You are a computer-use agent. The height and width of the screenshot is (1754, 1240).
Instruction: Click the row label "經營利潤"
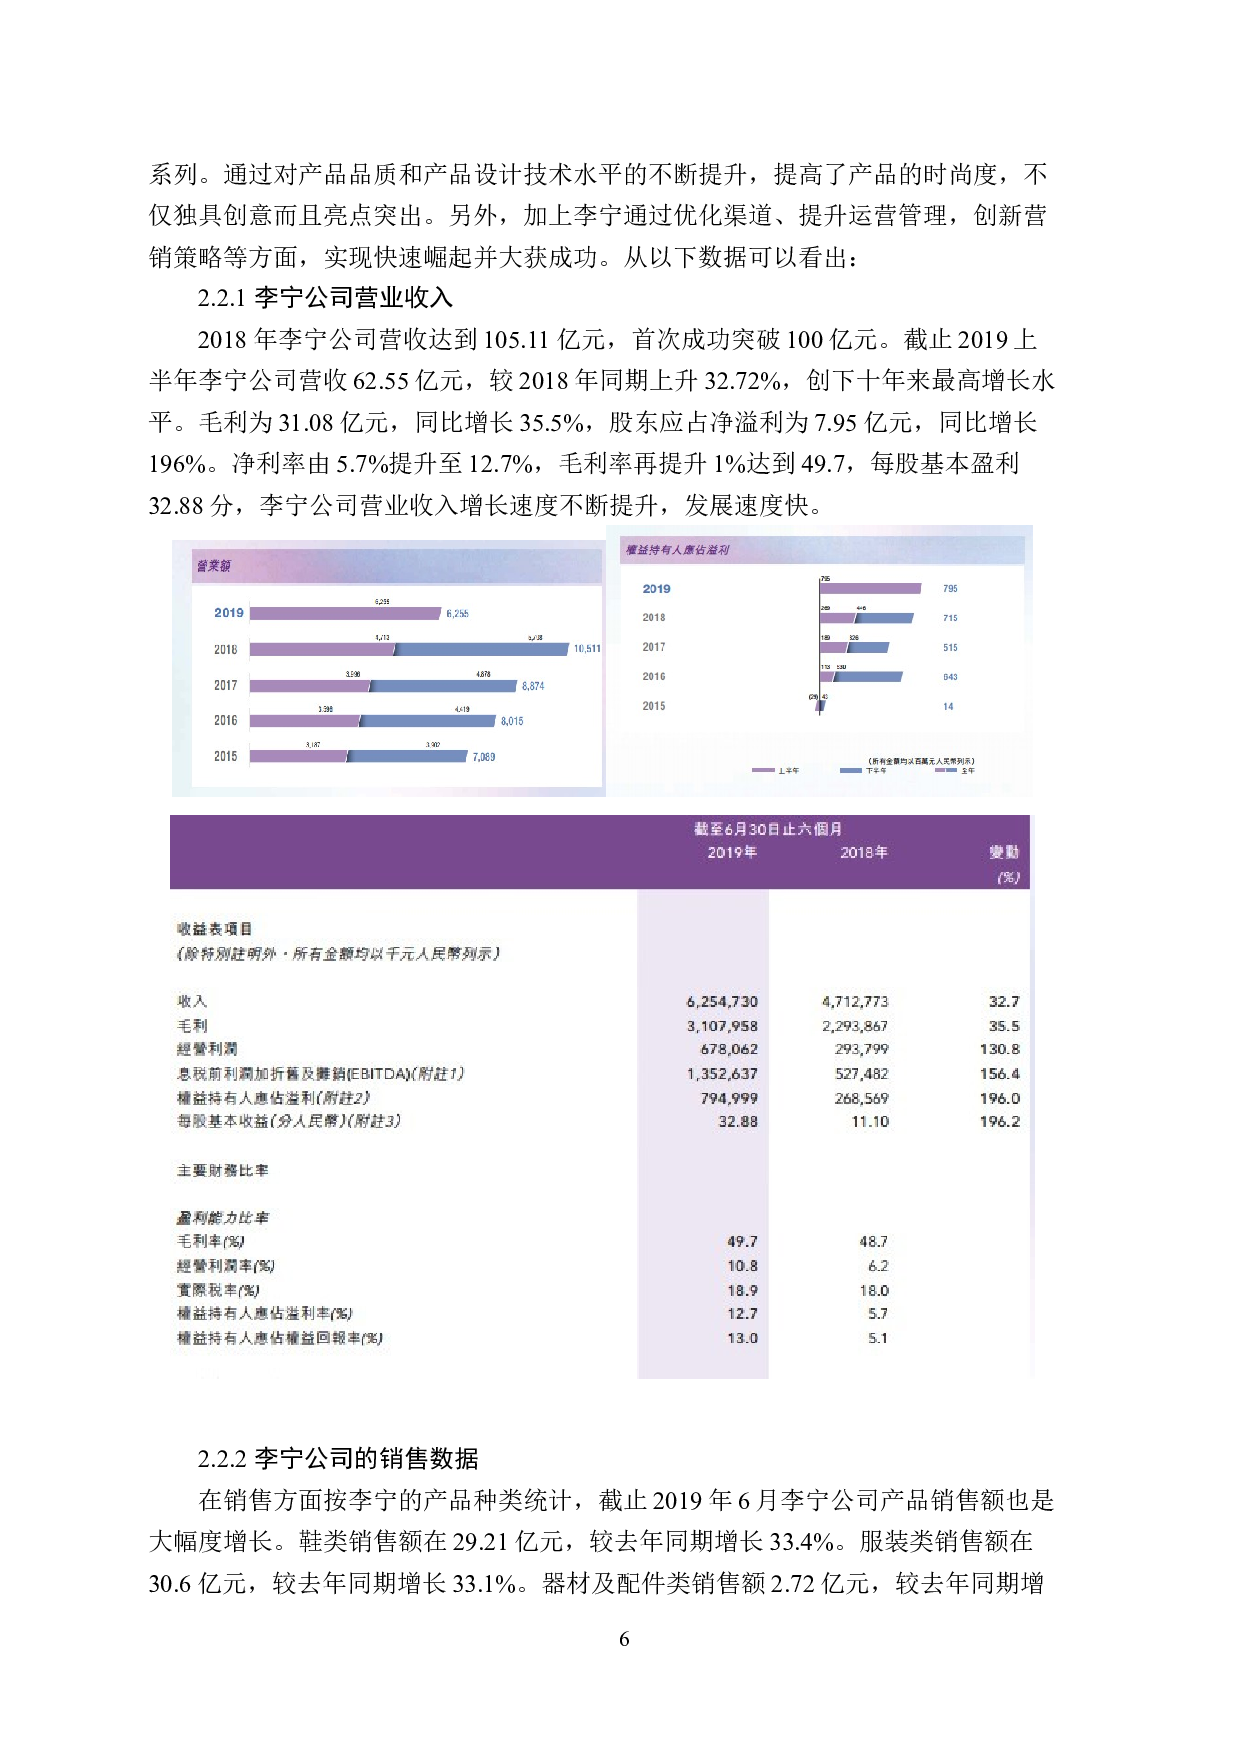coord(207,1049)
